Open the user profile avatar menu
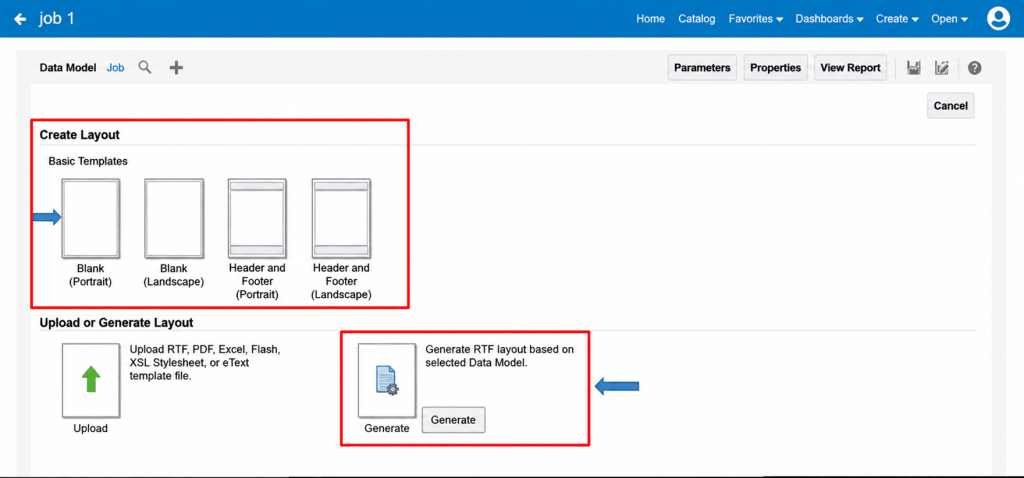Image resolution: width=1024 pixels, height=478 pixels. coord(999,18)
